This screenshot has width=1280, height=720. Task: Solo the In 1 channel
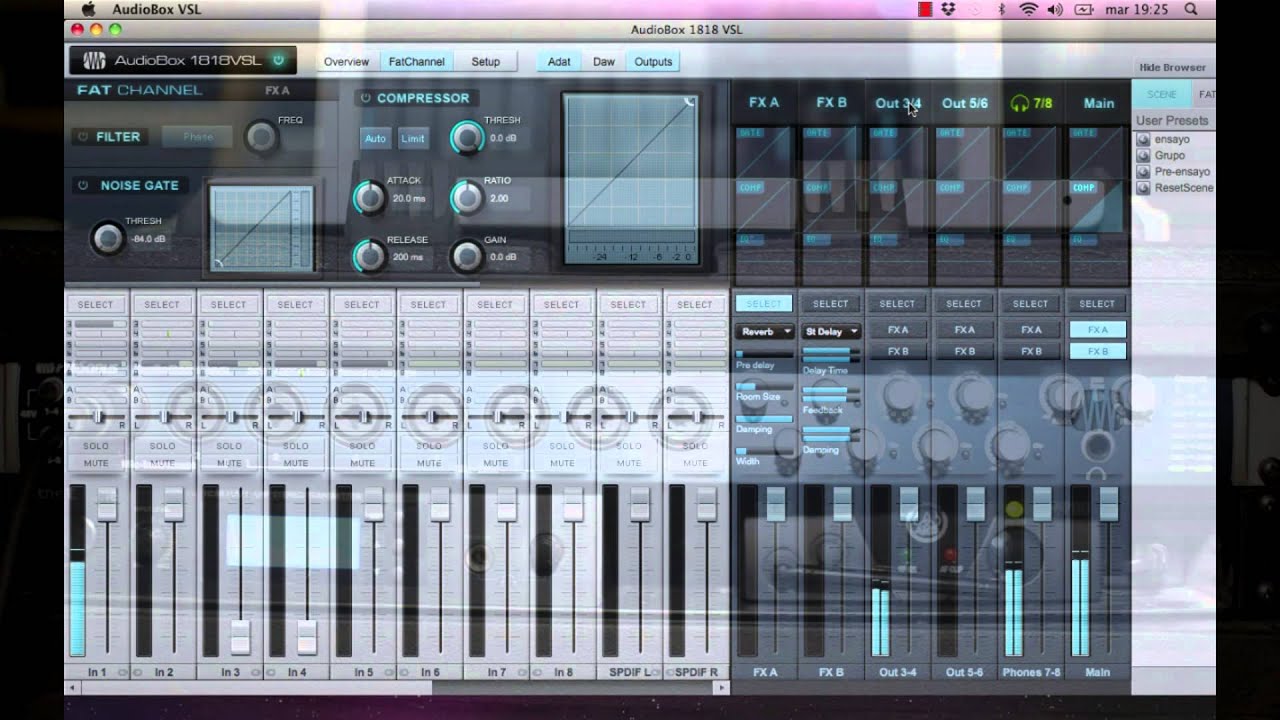click(x=96, y=446)
